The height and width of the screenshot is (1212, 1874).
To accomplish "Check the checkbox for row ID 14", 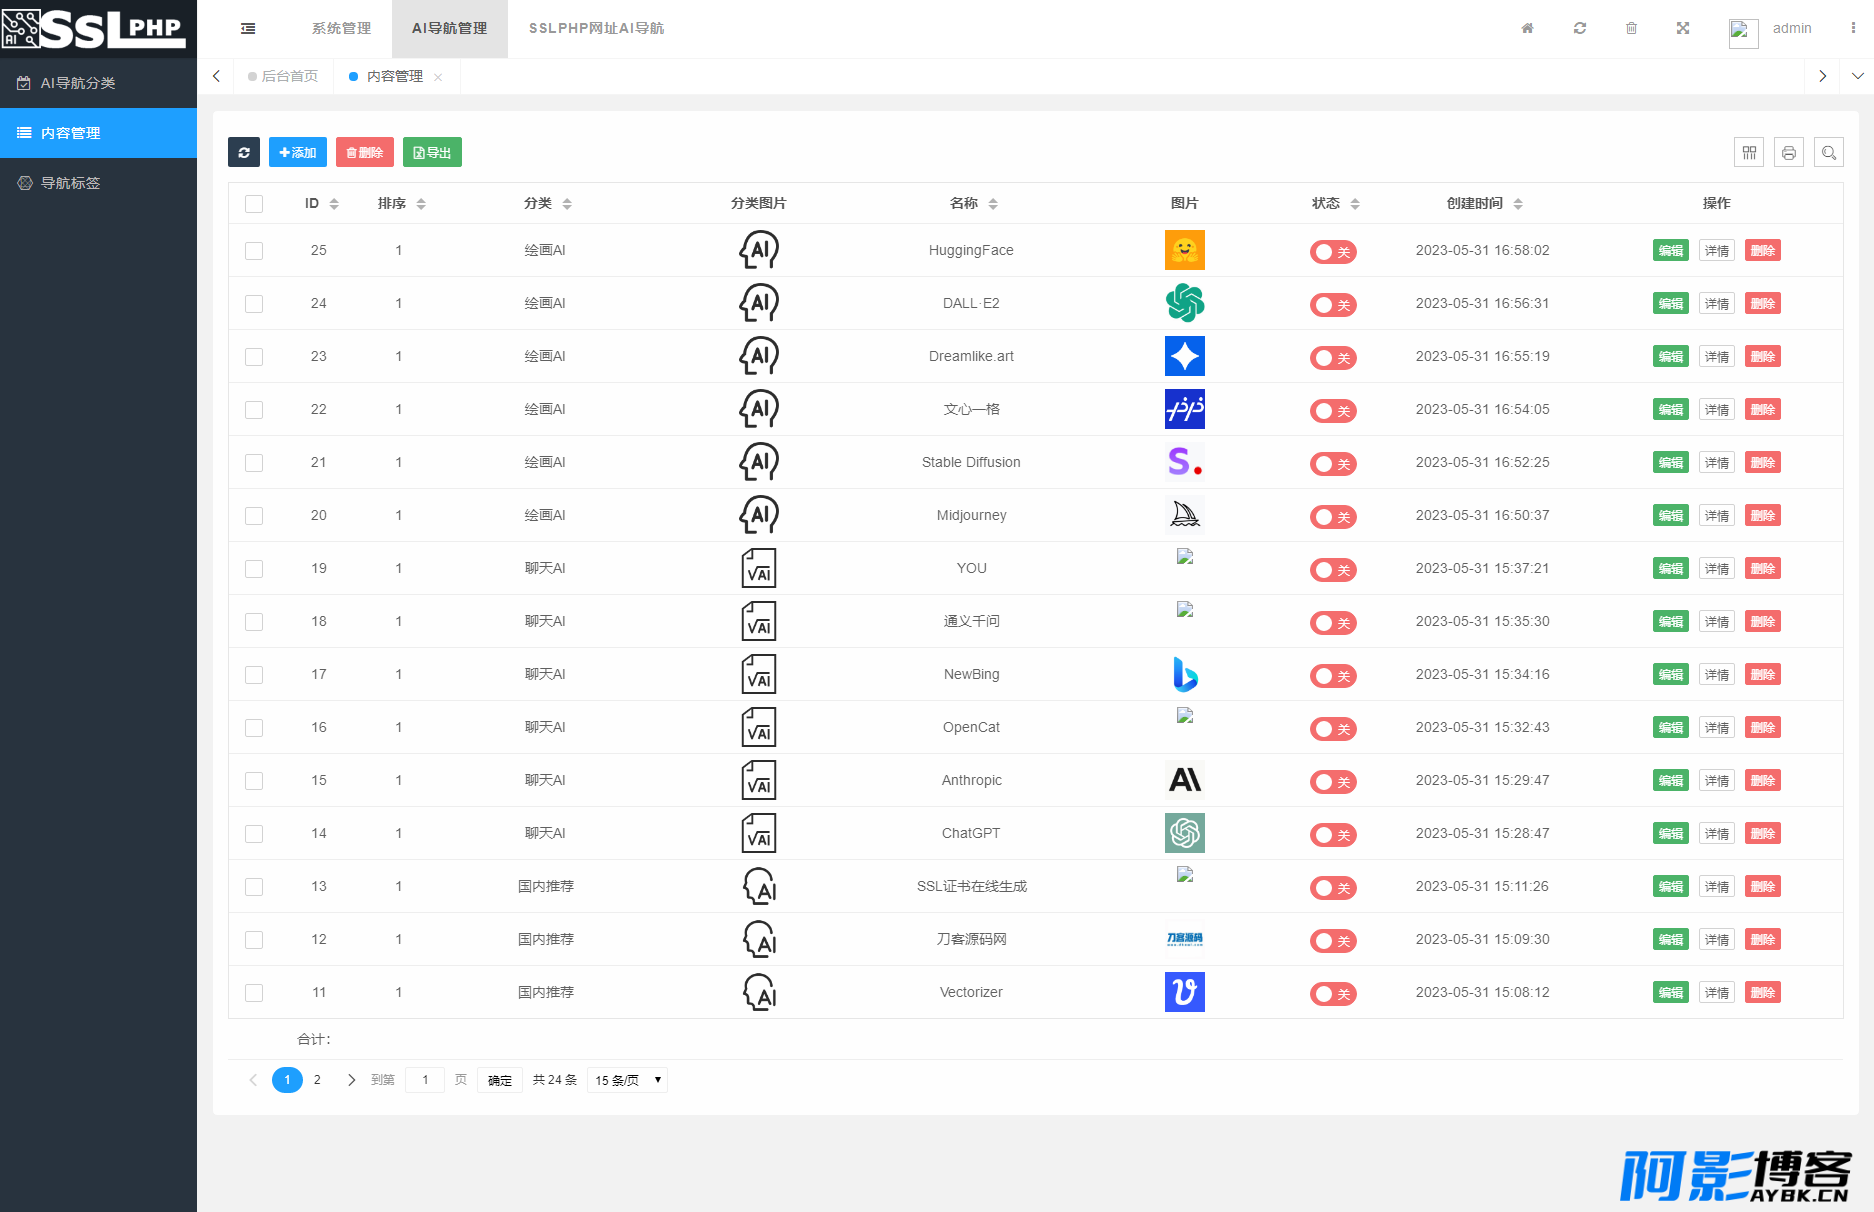I will pos(254,834).
